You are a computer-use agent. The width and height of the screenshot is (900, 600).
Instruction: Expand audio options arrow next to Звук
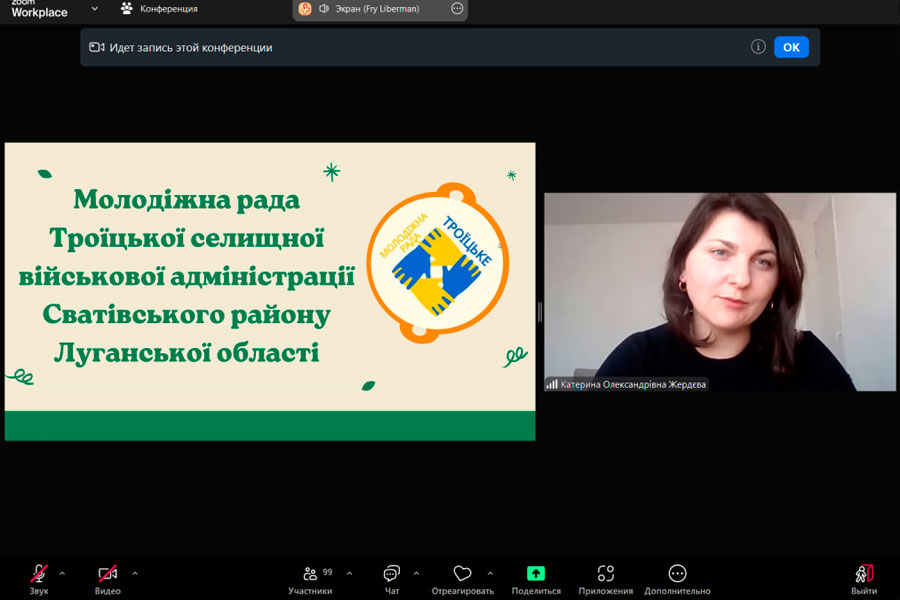click(x=62, y=573)
